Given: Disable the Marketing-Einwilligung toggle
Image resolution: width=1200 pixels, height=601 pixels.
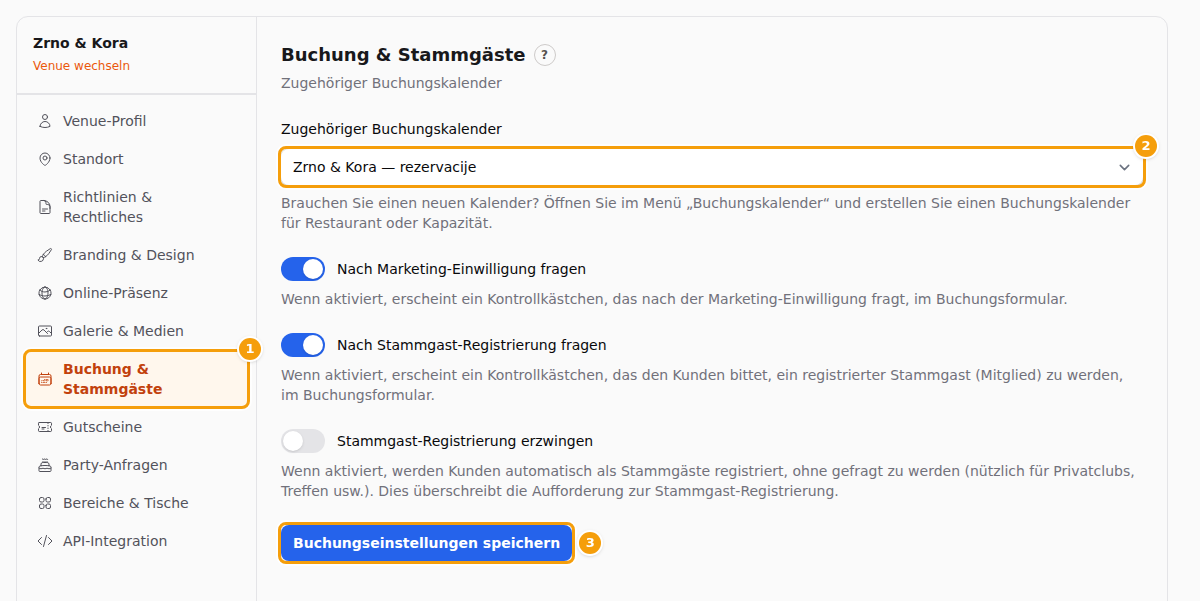Looking at the screenshot, I should pyautogui.click(x=303, y=269).
